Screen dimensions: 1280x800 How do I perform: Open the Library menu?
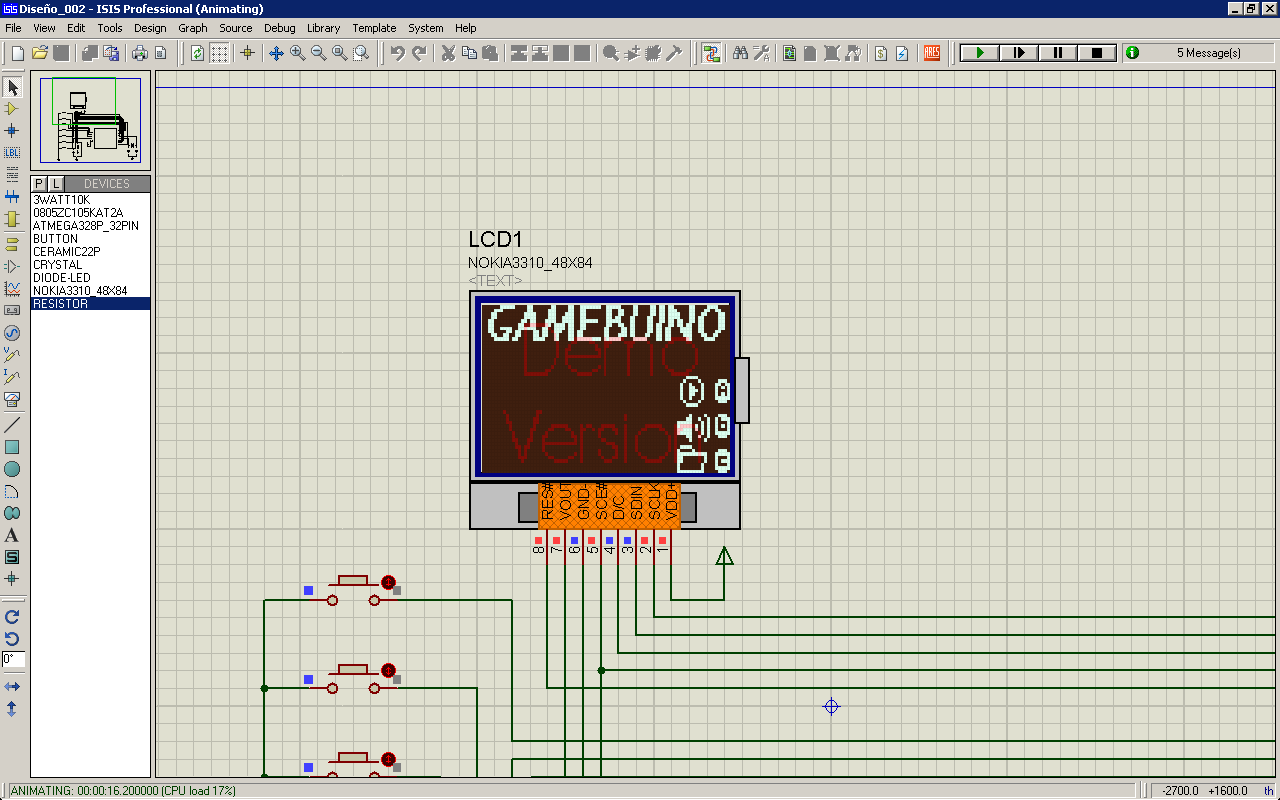pyautogui.click(x=323, y=28)
